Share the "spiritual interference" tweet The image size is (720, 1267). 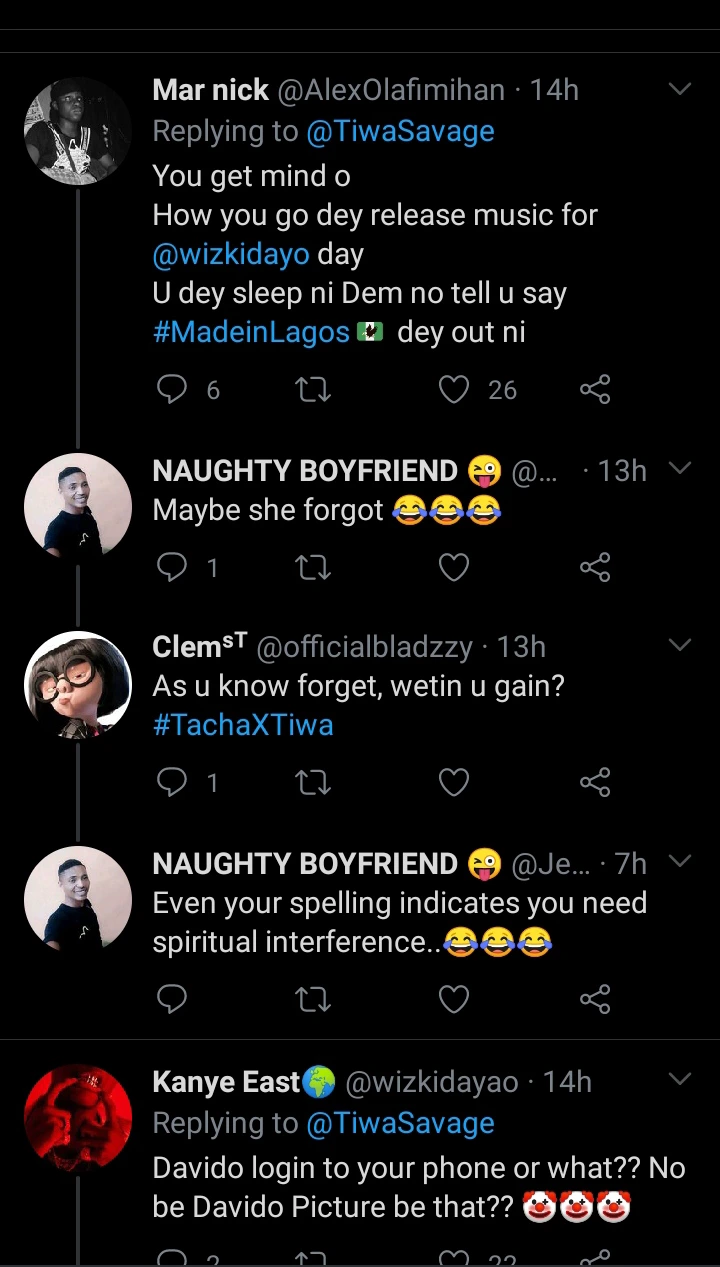pyautogui.click(x=595, y=998)
